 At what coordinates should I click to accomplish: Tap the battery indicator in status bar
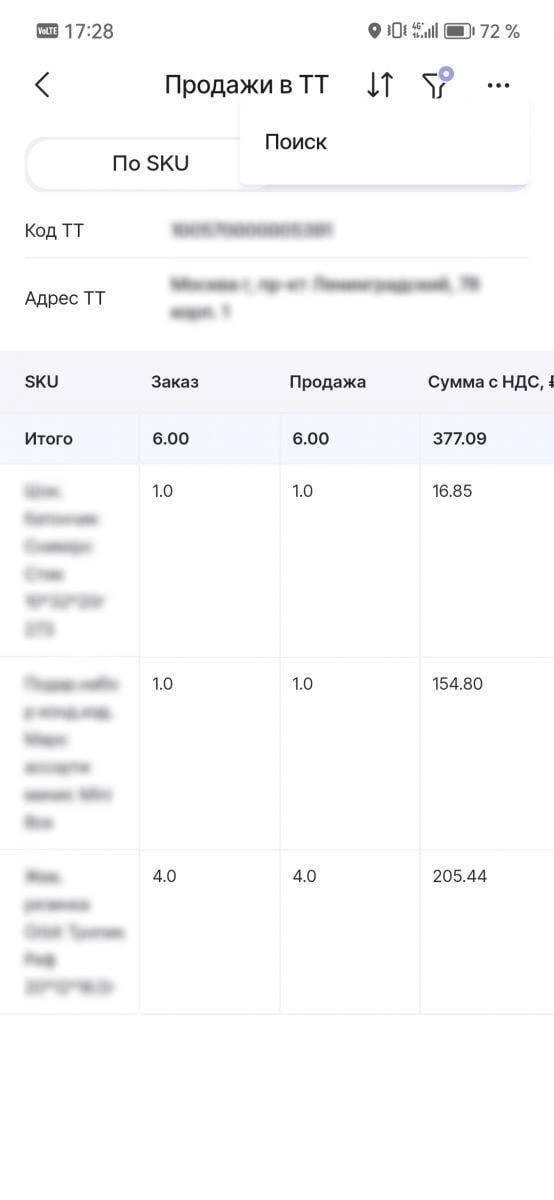(x=459, y=31)
